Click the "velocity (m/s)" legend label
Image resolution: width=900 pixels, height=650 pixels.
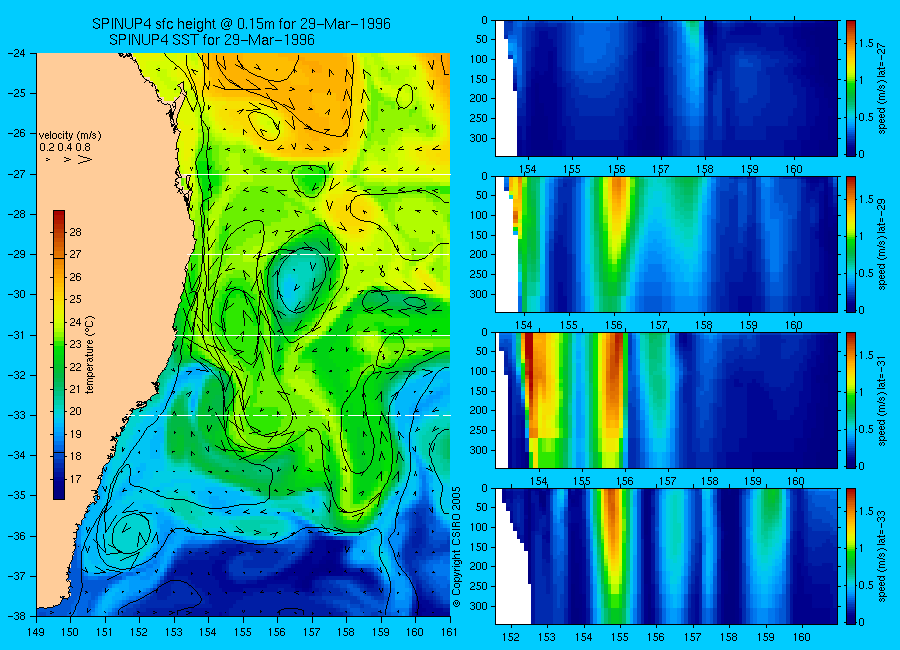(70, 136)
